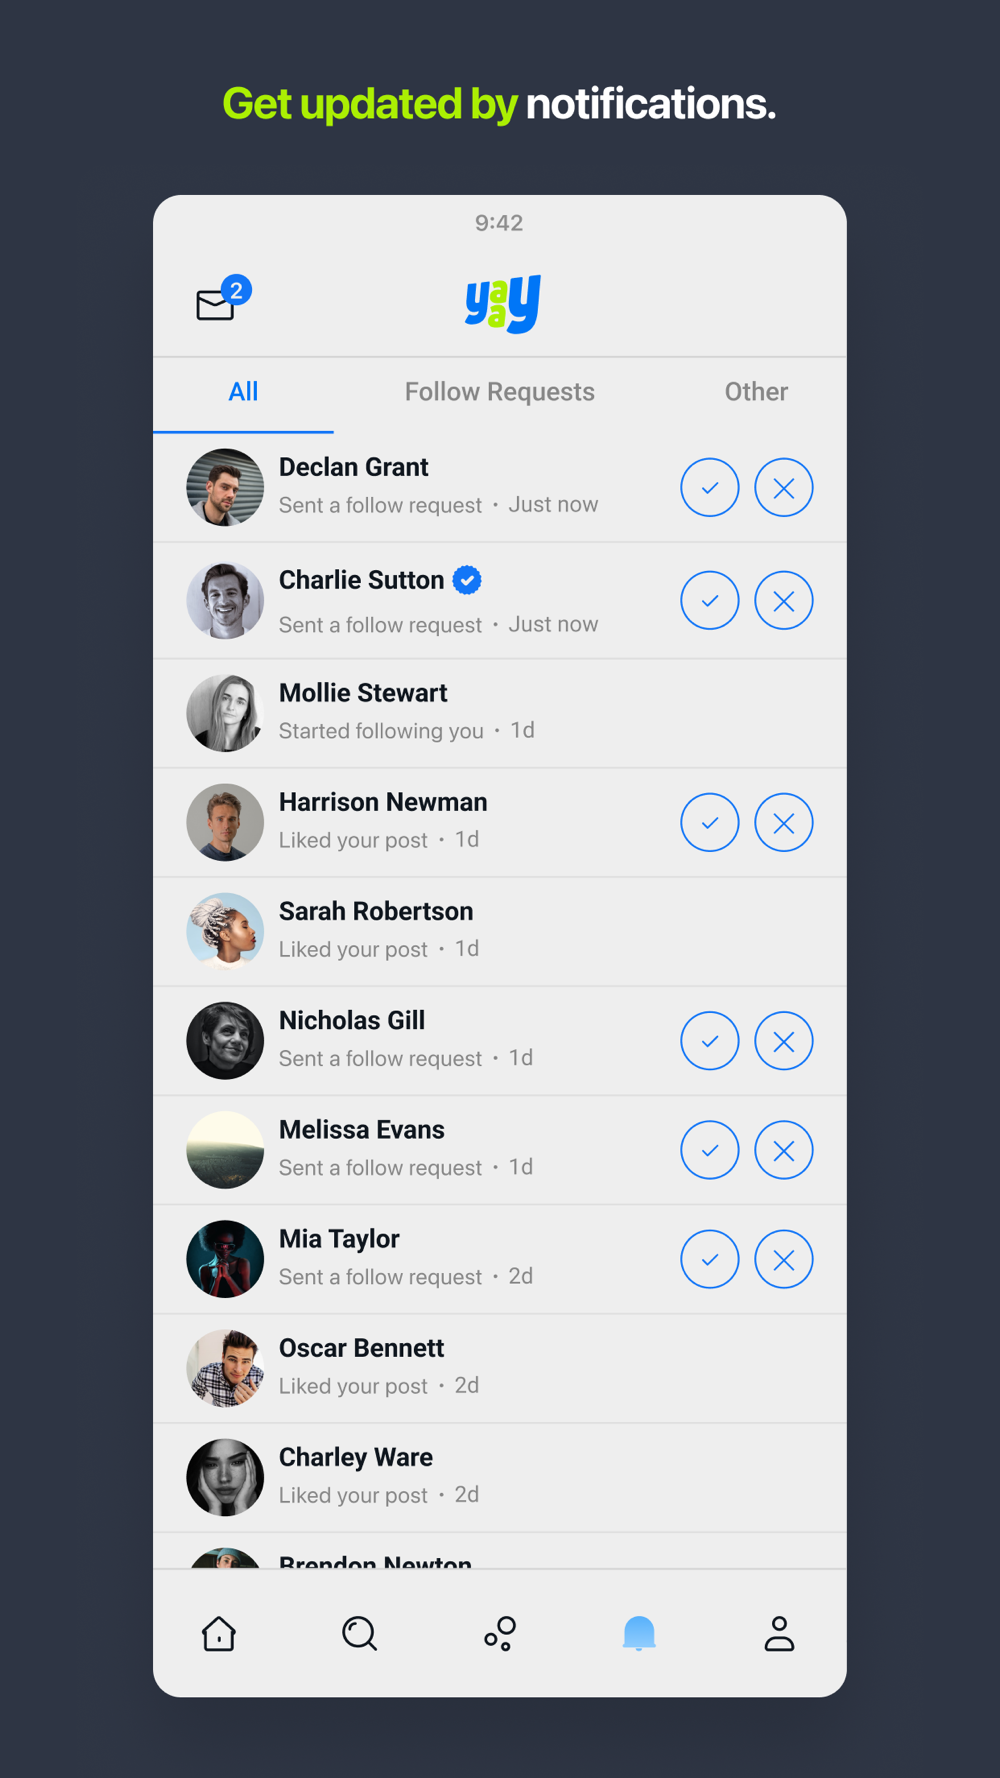Accept Declan Grant's follow request
1000x1778 pixels.
(710, 488)
